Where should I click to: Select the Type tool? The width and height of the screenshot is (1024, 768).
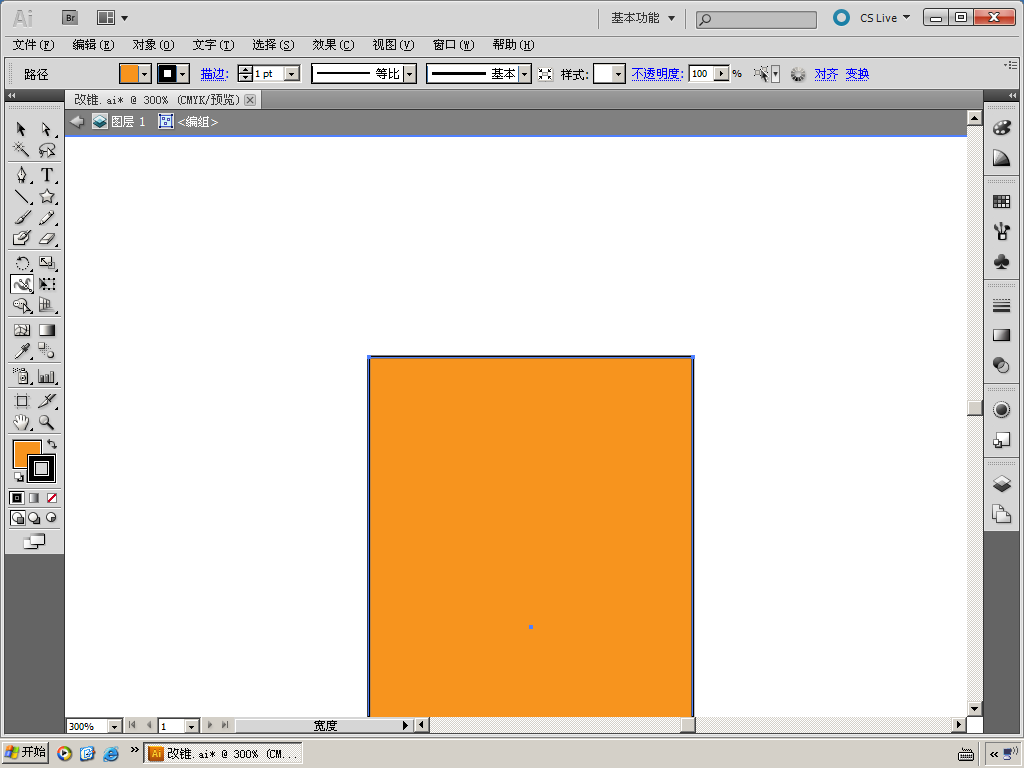[x=46, y=175]
